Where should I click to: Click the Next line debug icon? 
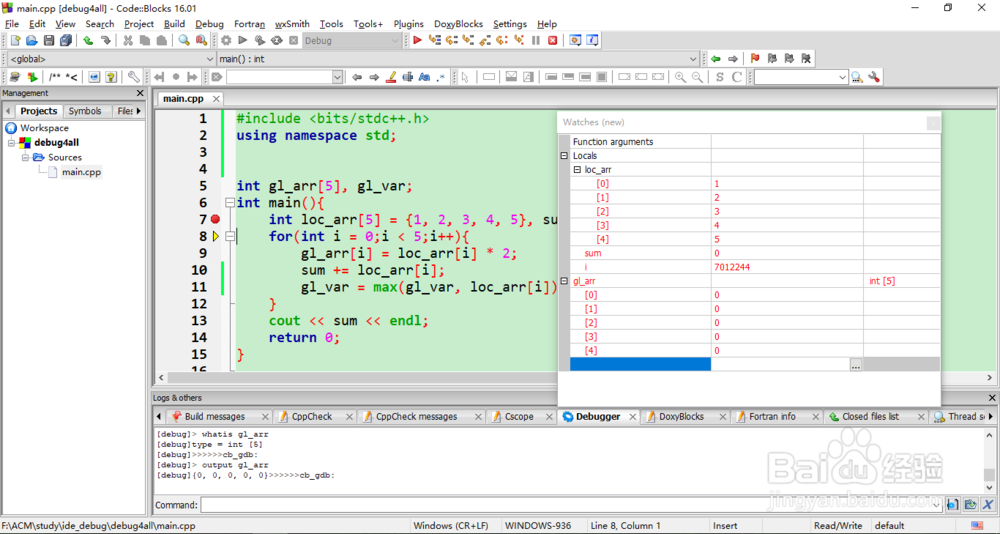[452, 40]
